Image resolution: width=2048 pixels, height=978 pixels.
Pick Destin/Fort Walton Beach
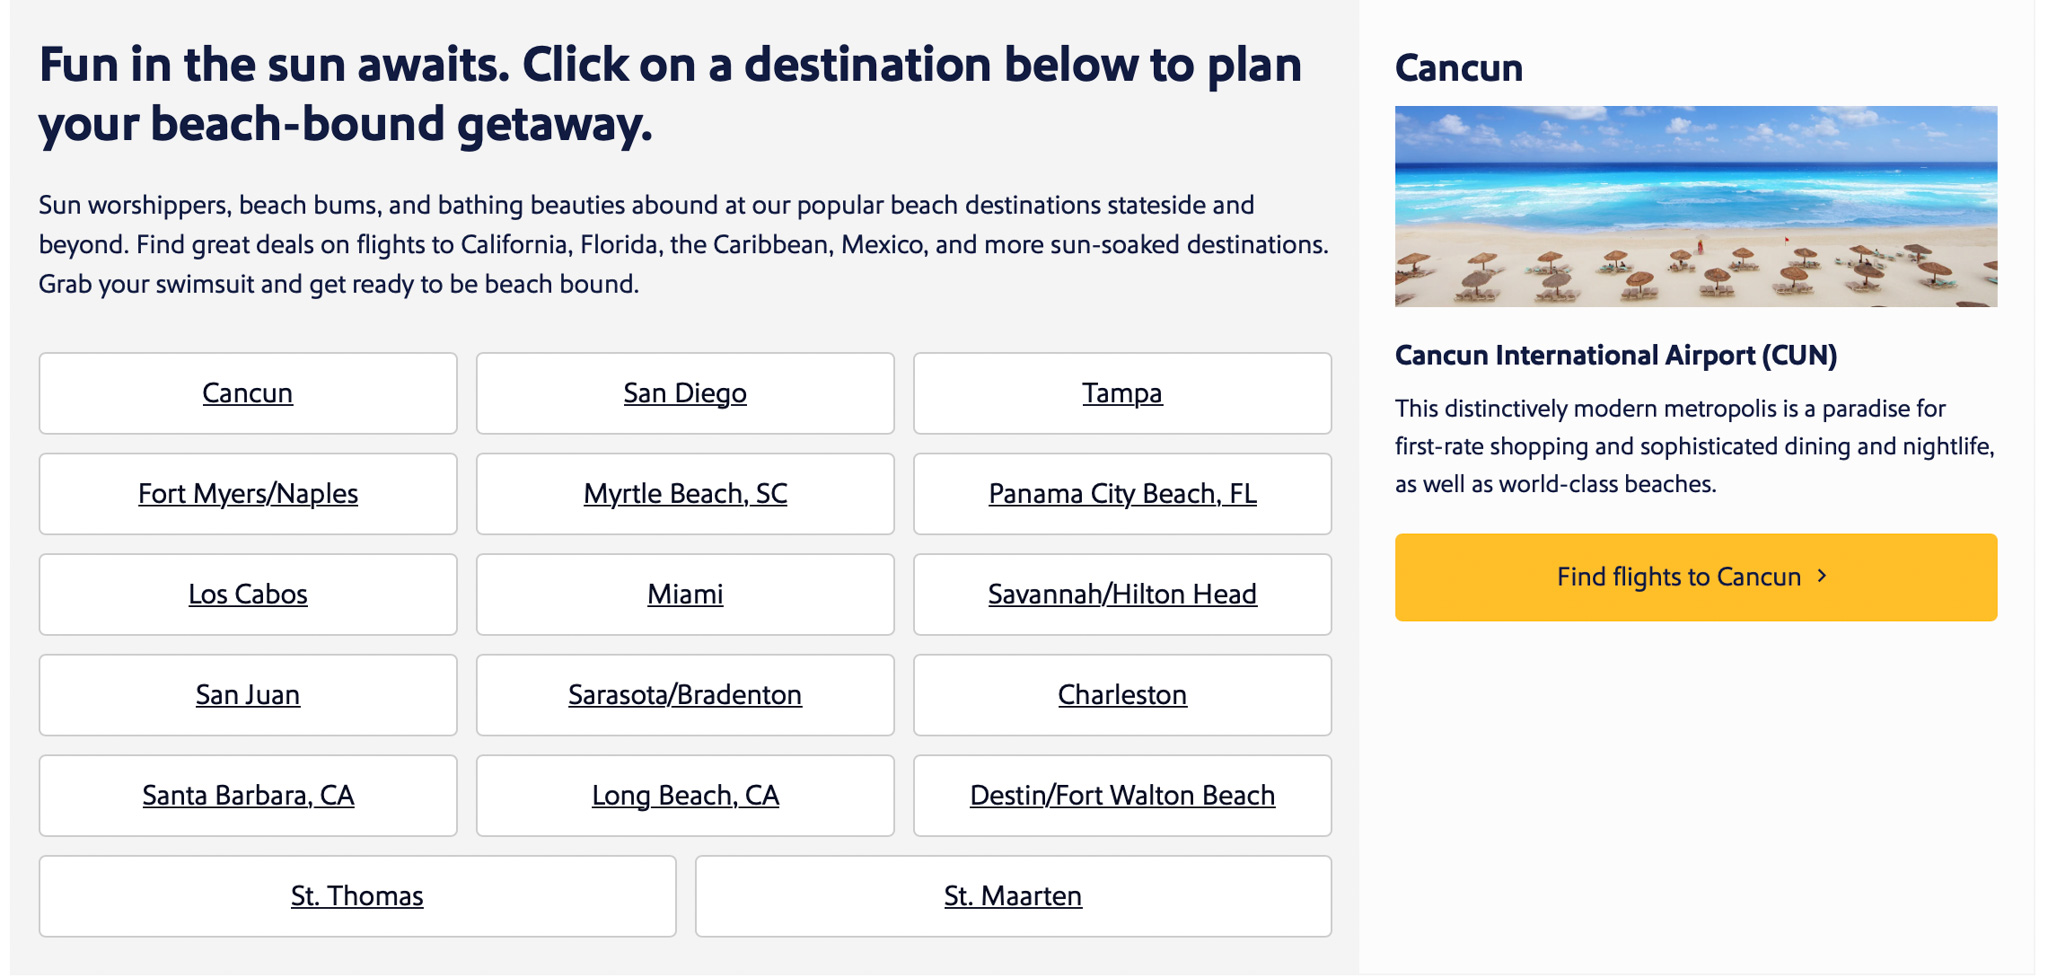click(x=1121, y=795)
